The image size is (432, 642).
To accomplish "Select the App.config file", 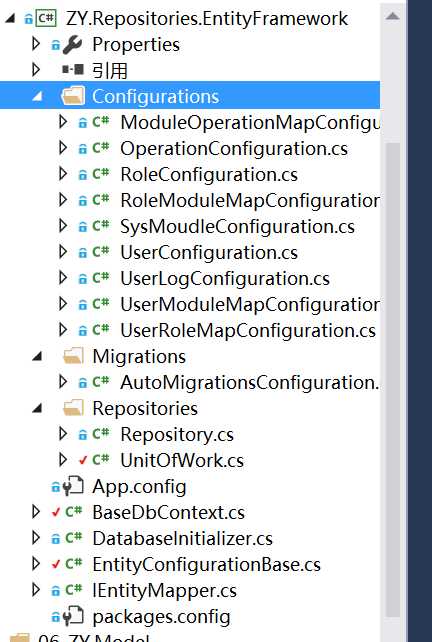I will pyautogui.click(x=139, y=486).
